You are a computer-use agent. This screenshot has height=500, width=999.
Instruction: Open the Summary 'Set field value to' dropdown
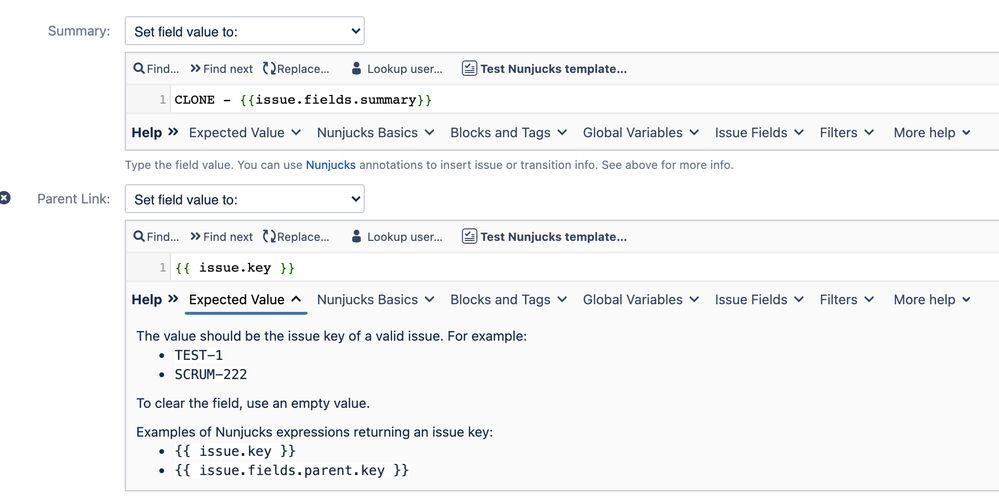tap(244, 31)
